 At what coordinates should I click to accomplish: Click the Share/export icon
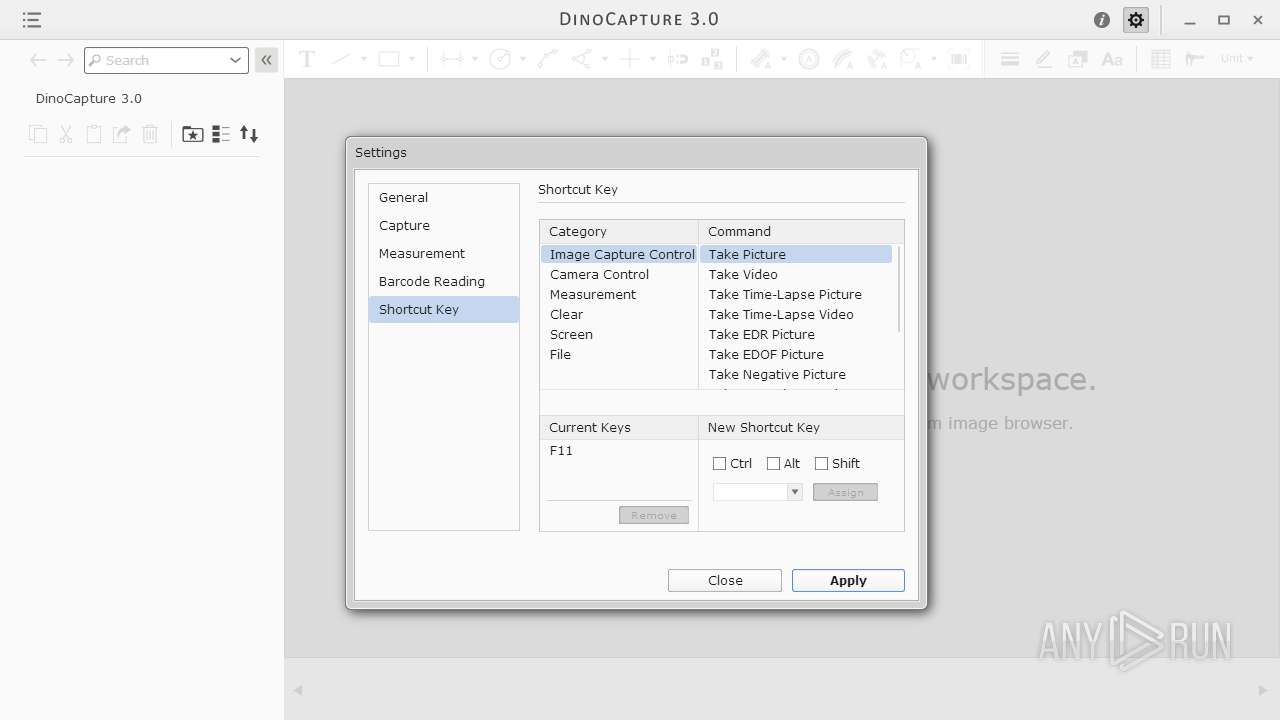coord(121,134)
